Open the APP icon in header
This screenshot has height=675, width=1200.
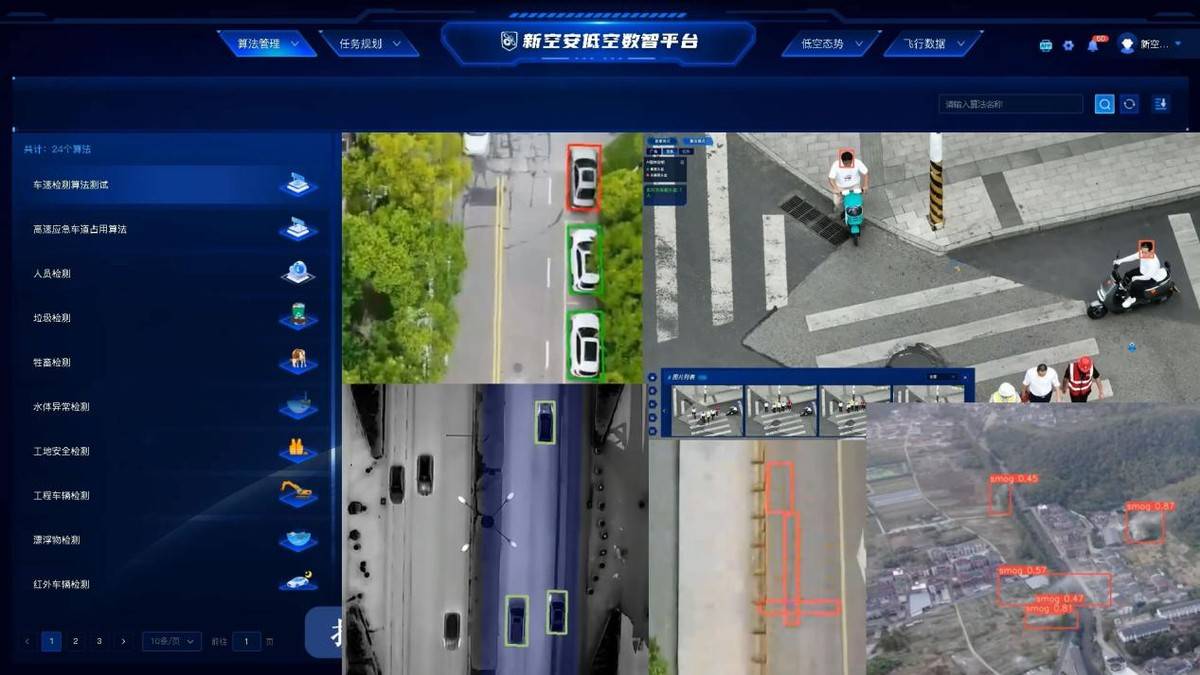point(1046,45)
